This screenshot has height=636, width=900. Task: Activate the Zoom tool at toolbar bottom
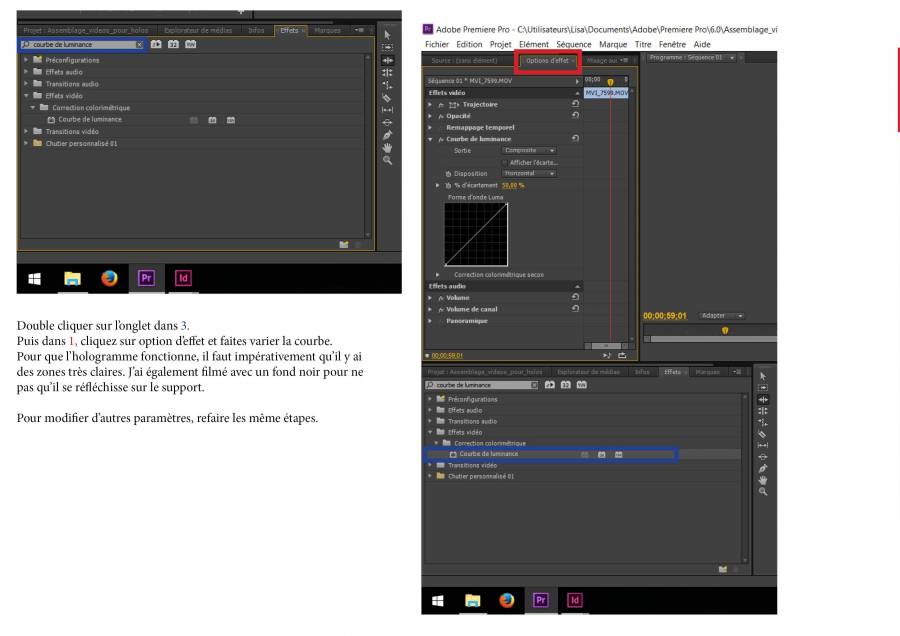[x=763, y=492]
